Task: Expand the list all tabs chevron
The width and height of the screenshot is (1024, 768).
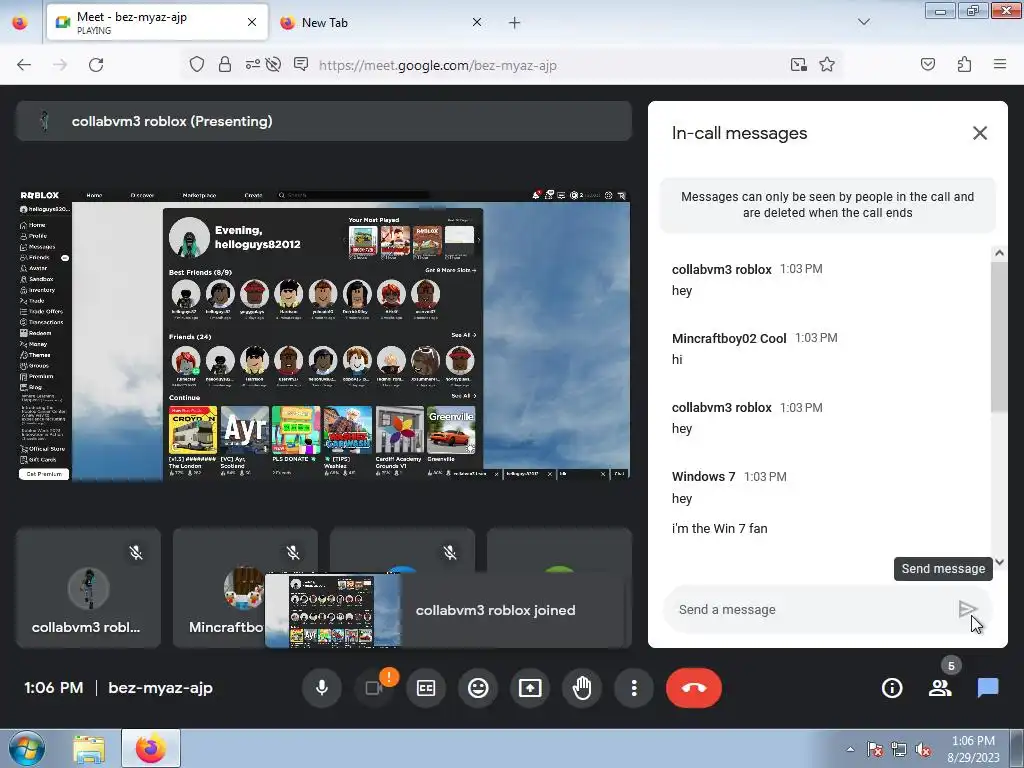Action: (863, 22)
